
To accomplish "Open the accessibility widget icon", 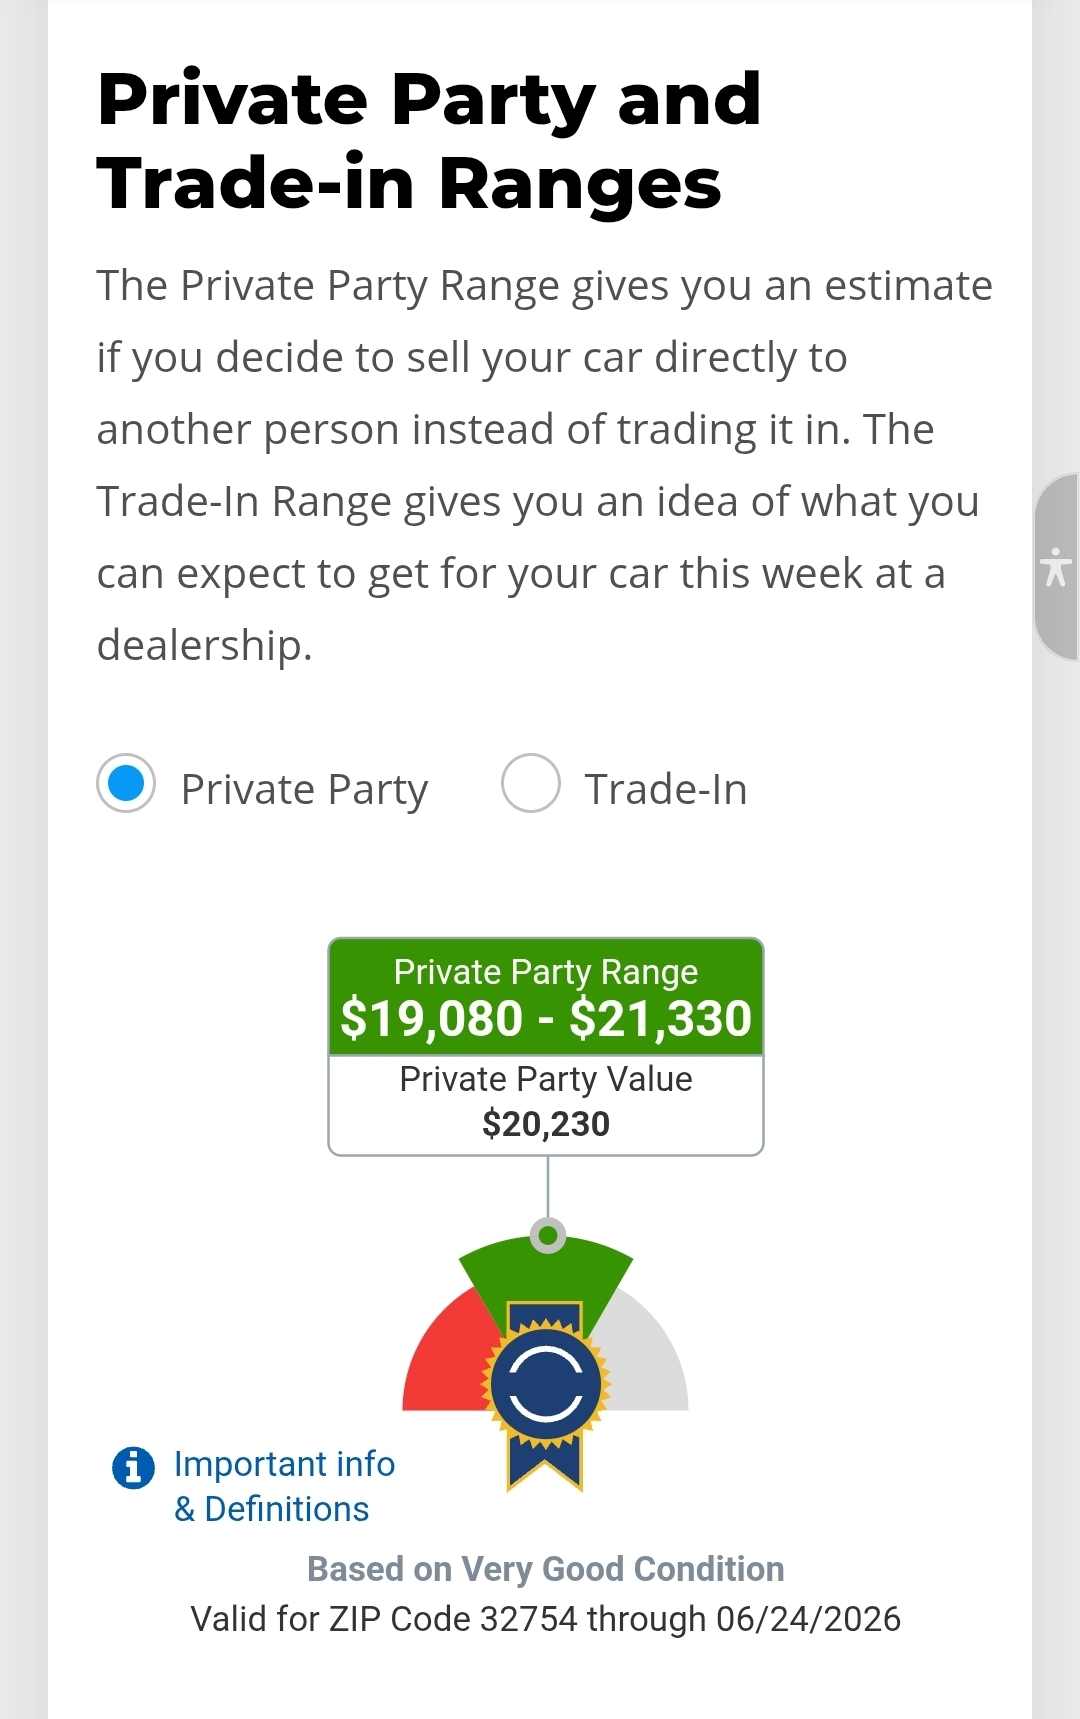I will 1056,567.
